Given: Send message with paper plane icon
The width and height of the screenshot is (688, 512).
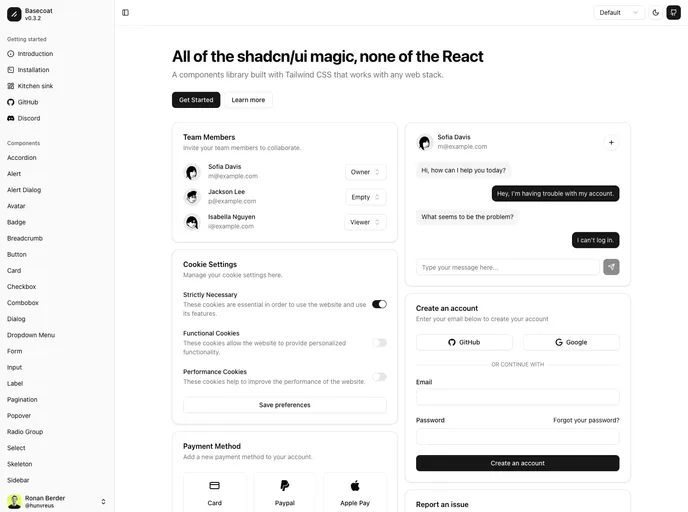Looking at the screenshot, I should pyautogui.click(x=611, y=267).
